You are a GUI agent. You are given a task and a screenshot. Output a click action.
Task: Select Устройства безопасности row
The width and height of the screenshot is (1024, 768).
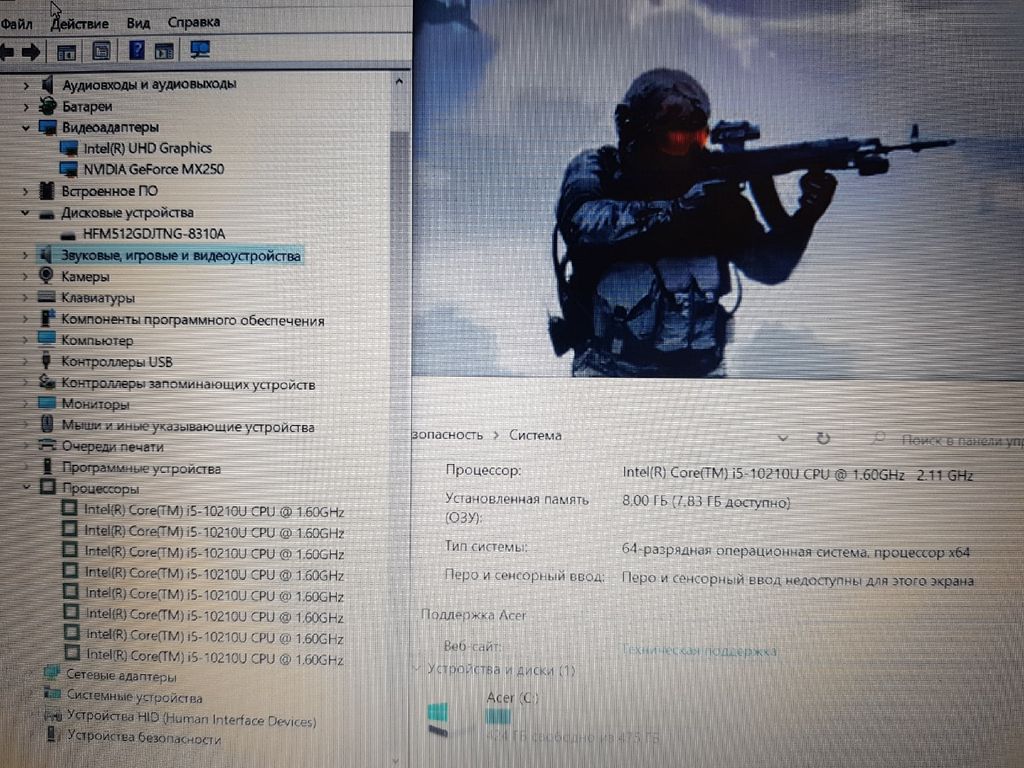click(144, 738)
